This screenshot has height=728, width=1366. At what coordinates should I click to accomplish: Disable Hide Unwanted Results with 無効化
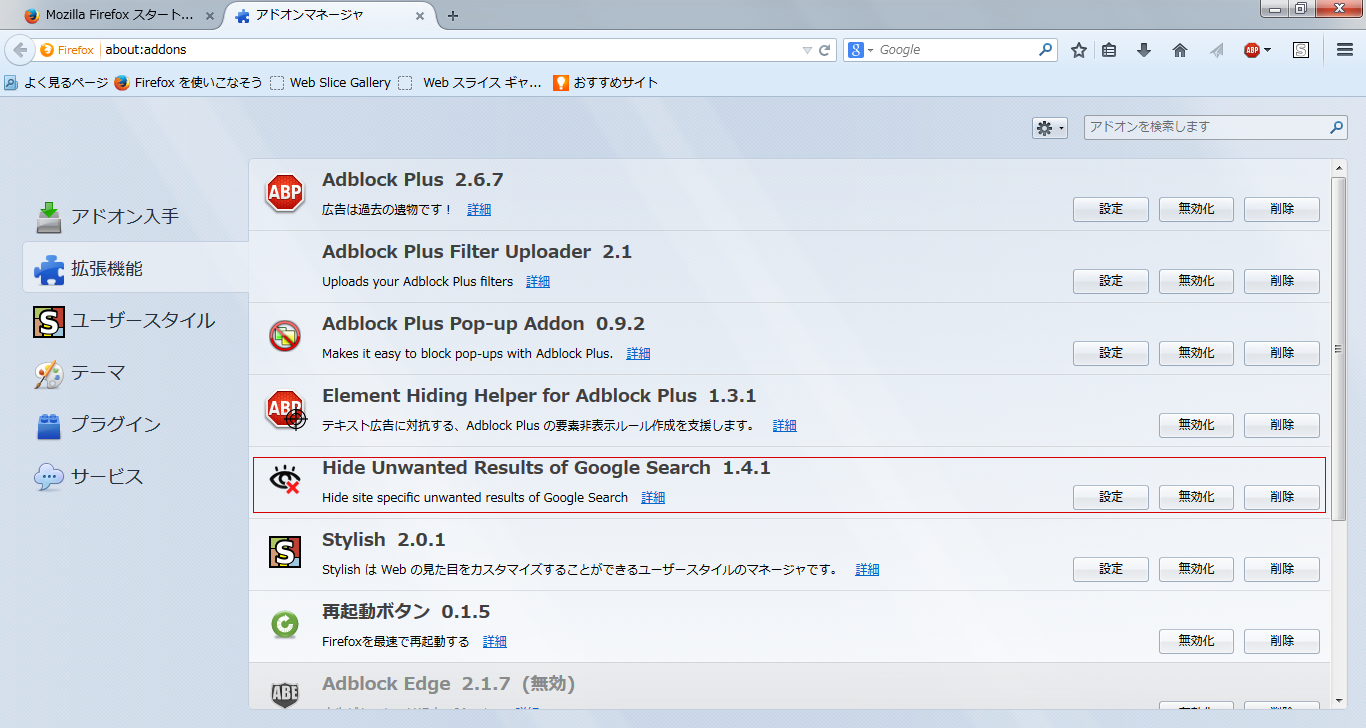tap(1196, 497)
